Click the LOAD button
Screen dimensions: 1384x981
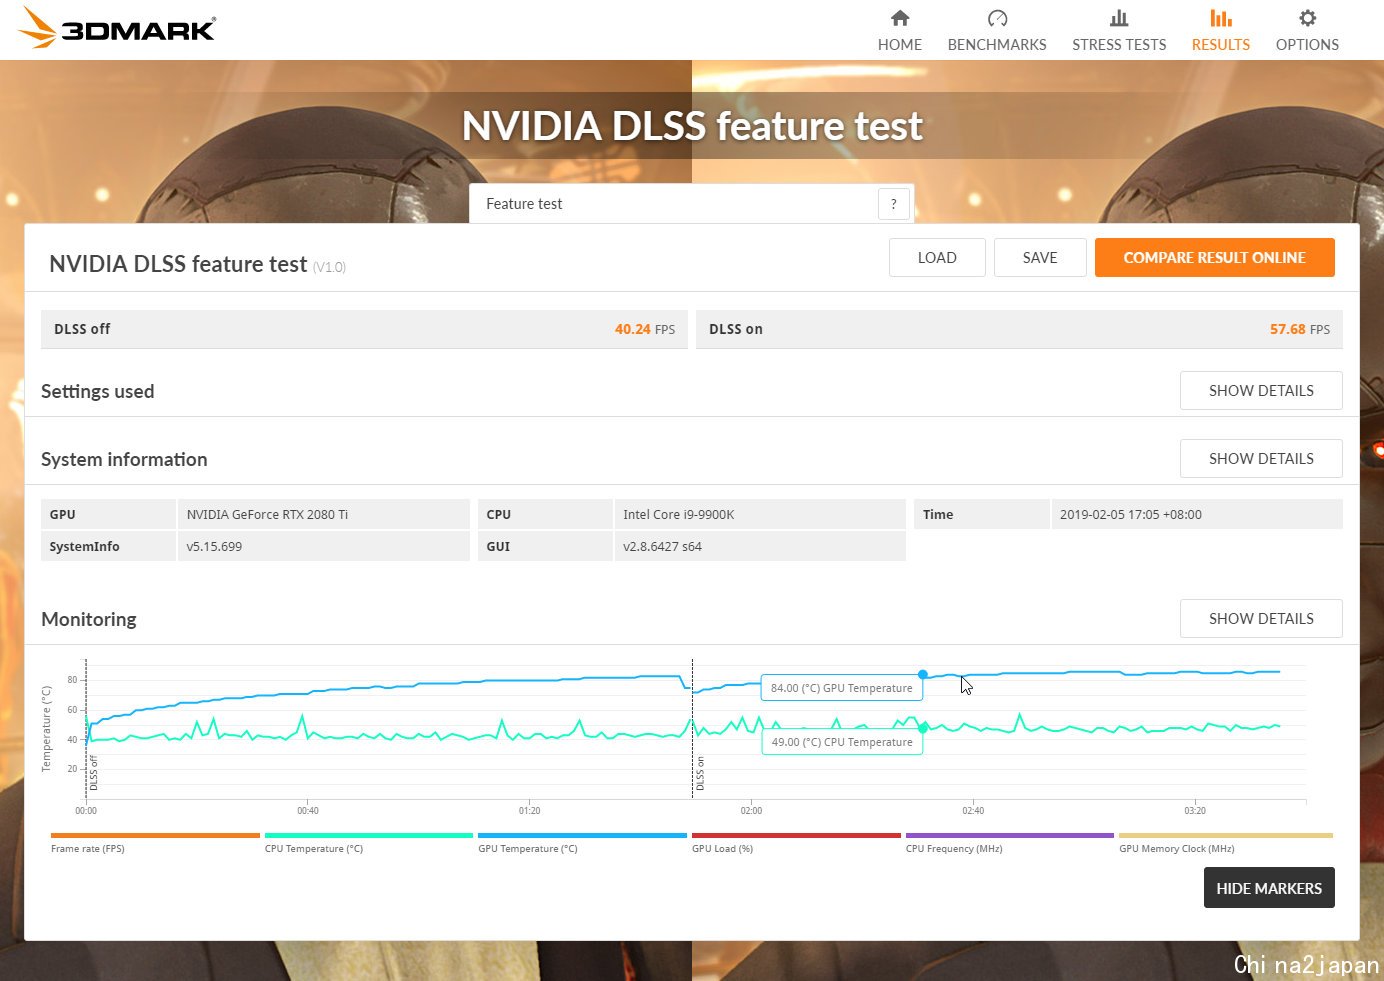click(937, 258)
